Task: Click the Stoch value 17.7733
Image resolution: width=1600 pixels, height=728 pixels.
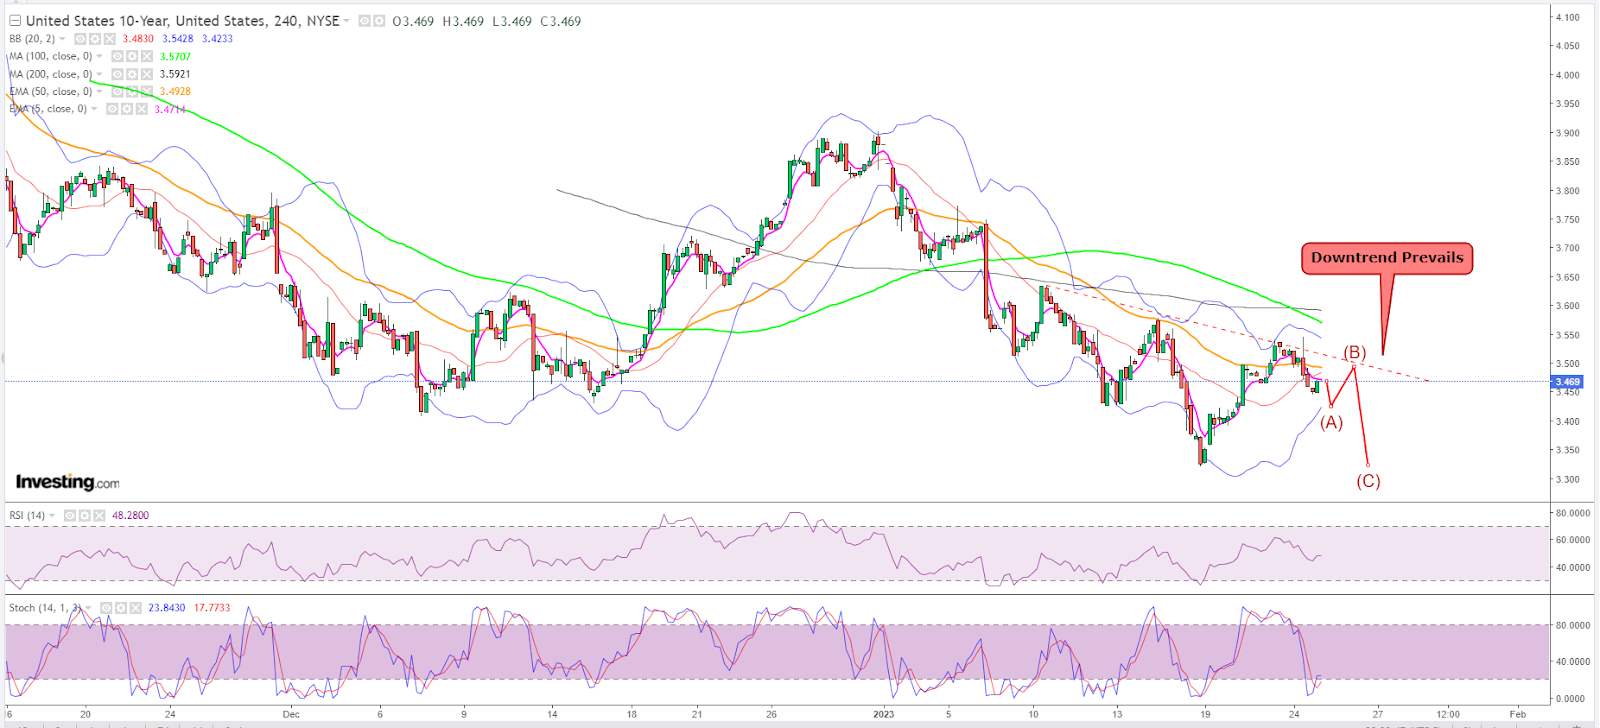Action: click(212, 608)
